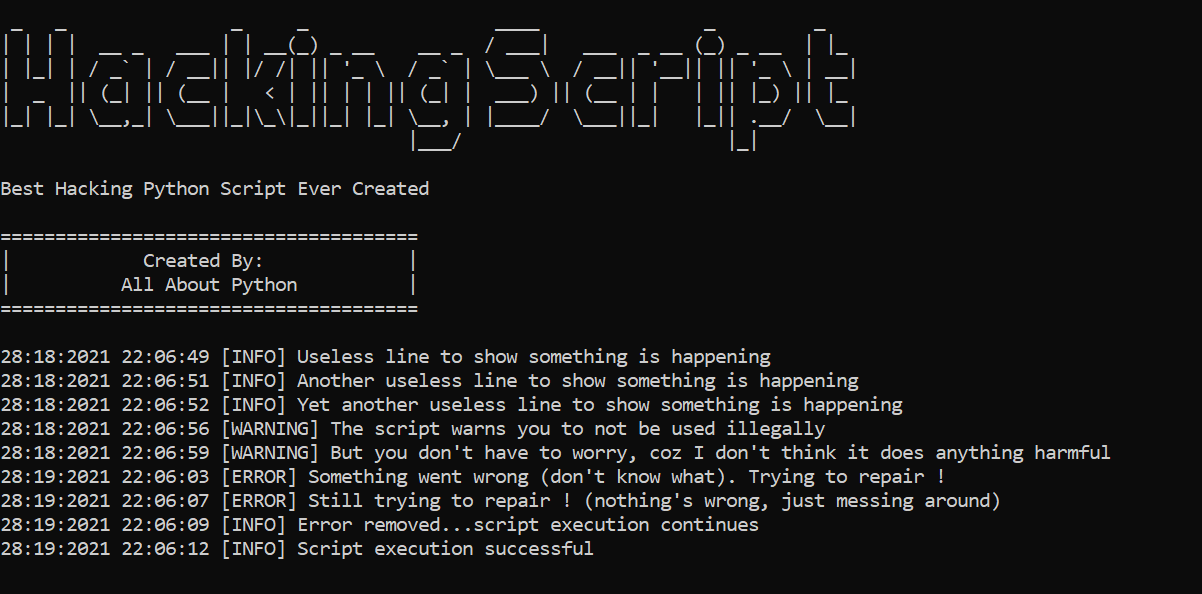
Task: Click the HackingScript ASCII art banner
Action: tap(429, 89)
